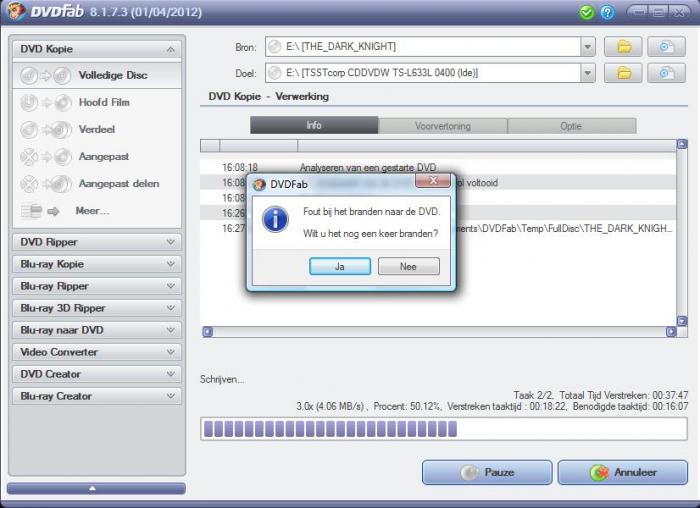Screen dimensions: 700x508
Task: Select Aangepast custom mode
Action: [x=97, y=157]
